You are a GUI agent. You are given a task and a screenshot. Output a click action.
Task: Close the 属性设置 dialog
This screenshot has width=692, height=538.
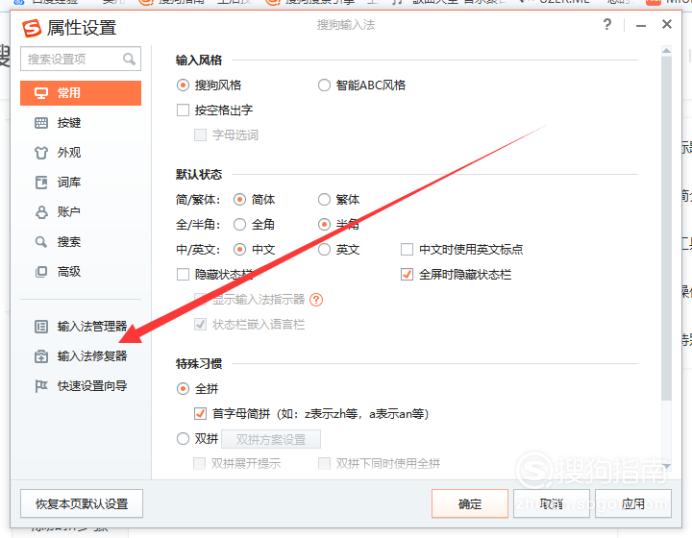[x=667, y=24]
